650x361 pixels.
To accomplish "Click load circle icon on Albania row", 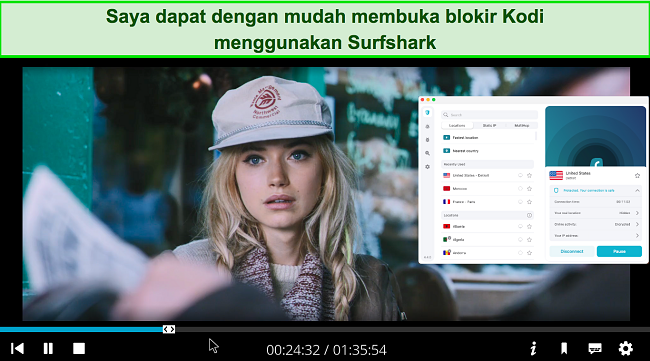I will pyautogui.click(x=520, y=227).
